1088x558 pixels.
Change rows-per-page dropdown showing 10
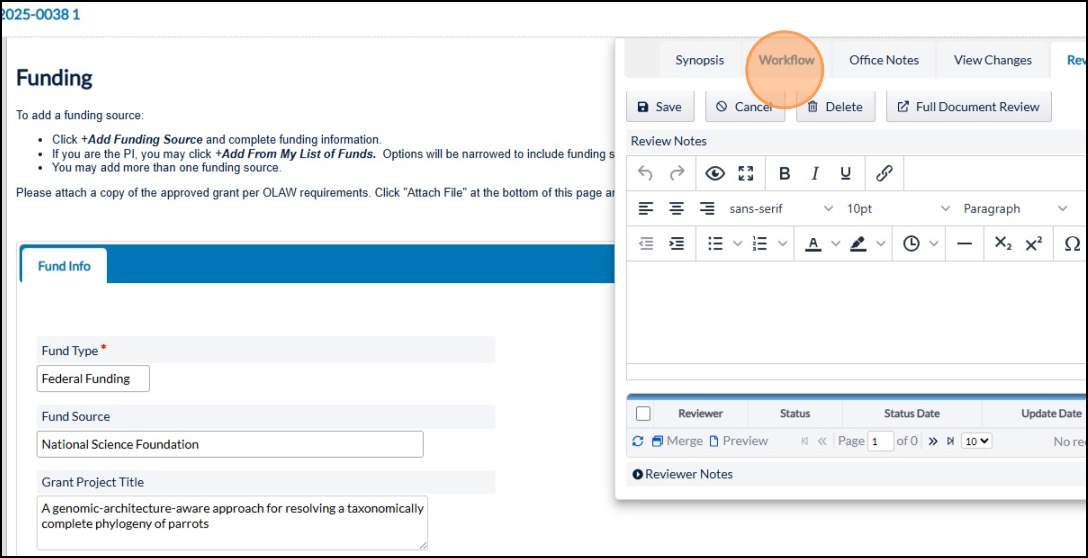[x=977, y=441]
